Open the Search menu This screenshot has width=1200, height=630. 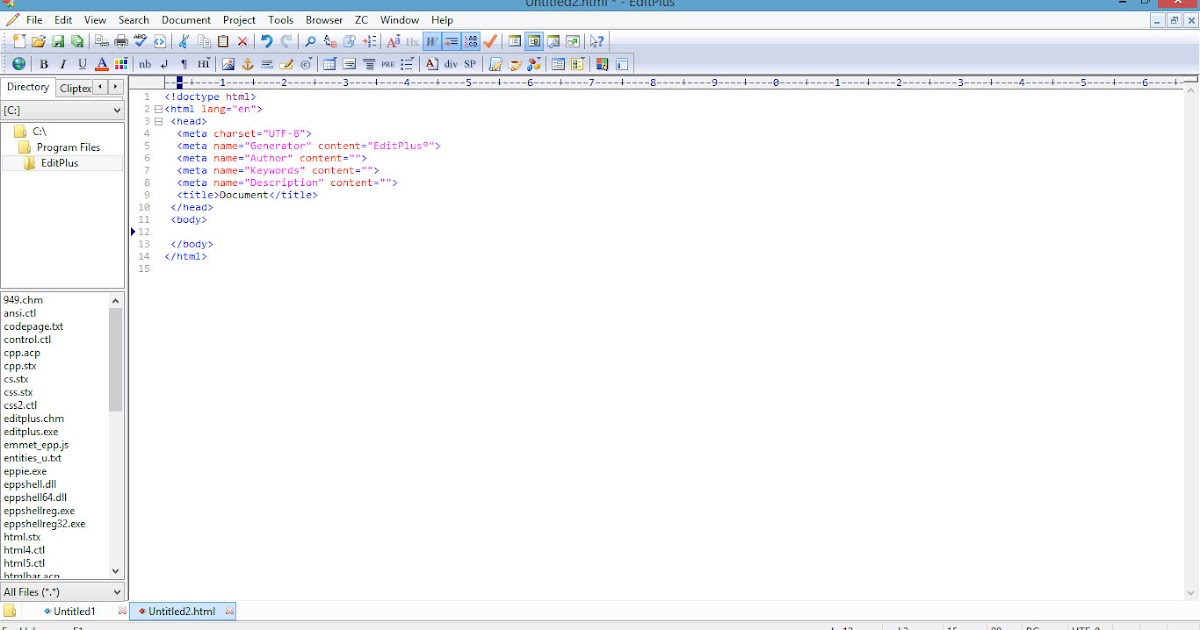[x=133, y=20]
